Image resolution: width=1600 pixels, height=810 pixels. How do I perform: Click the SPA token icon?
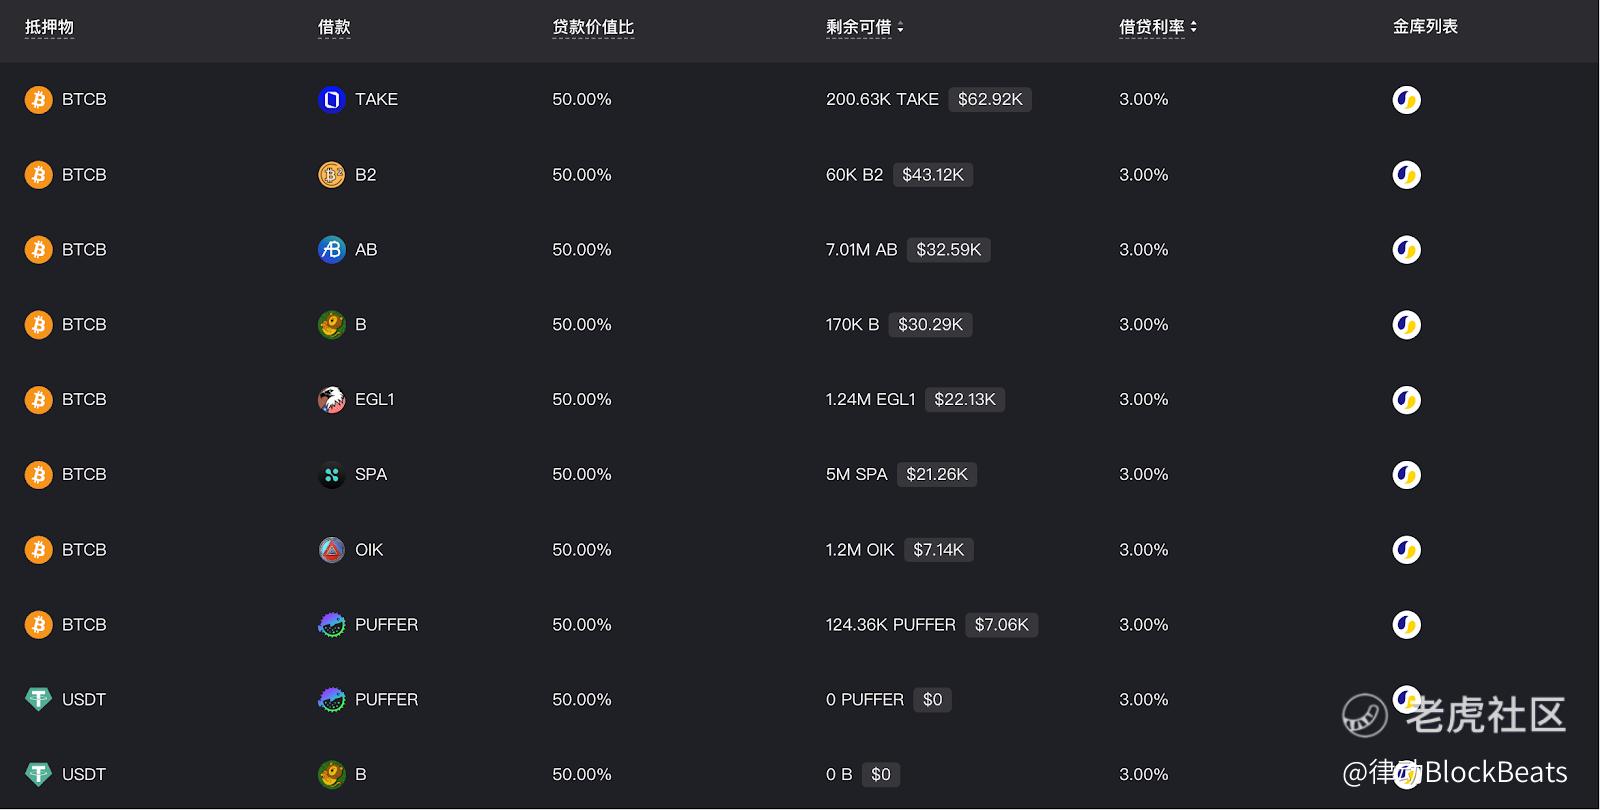(331, 475)
